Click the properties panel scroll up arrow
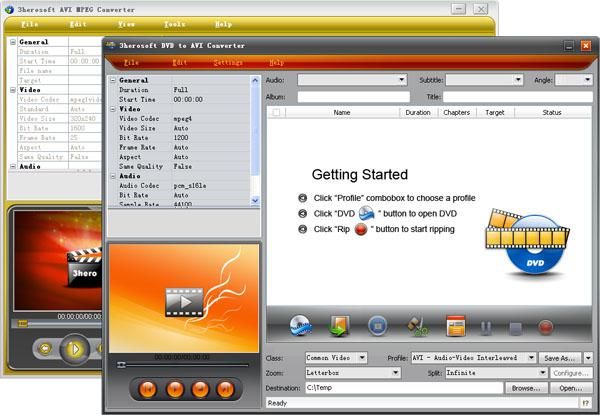Screen dimensions: 600x415 click(x=255, y=80)
